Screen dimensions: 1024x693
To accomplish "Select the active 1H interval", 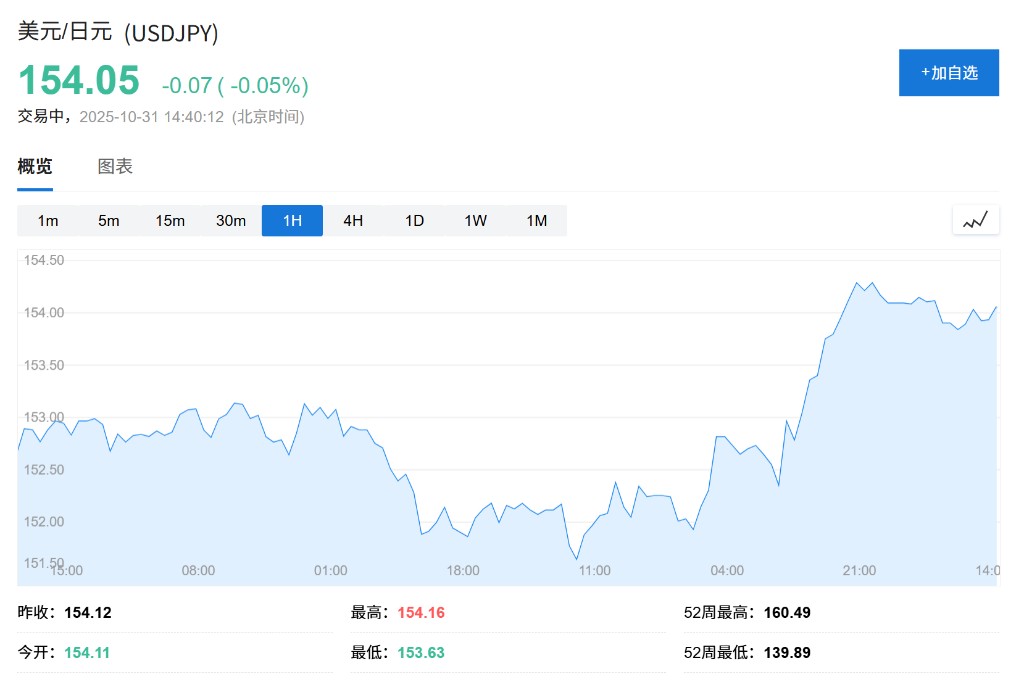I will (x=292, y=221).
